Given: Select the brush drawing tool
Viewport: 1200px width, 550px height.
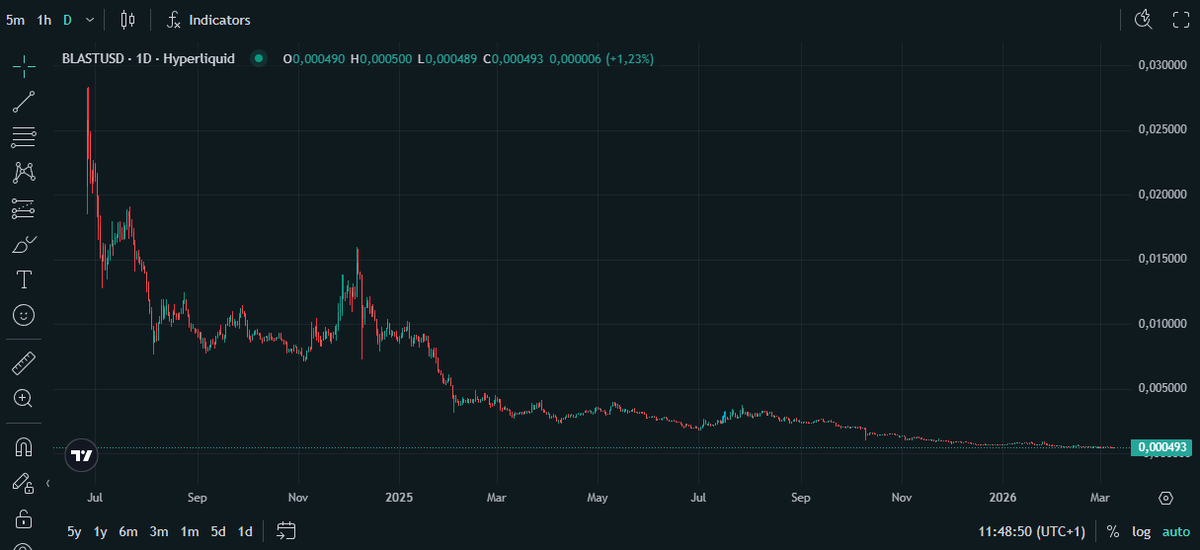Looking at the screenshot, I should (24, 243).
